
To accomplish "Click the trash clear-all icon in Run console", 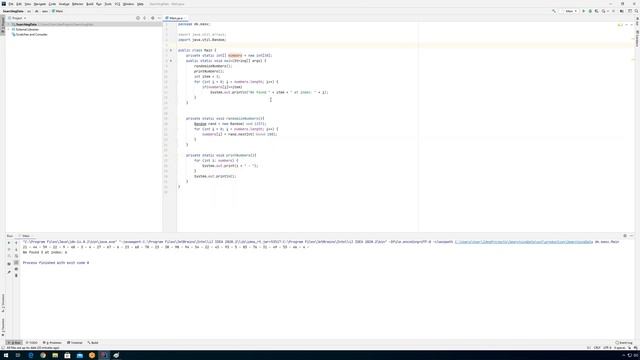I will tap(16, 276).
